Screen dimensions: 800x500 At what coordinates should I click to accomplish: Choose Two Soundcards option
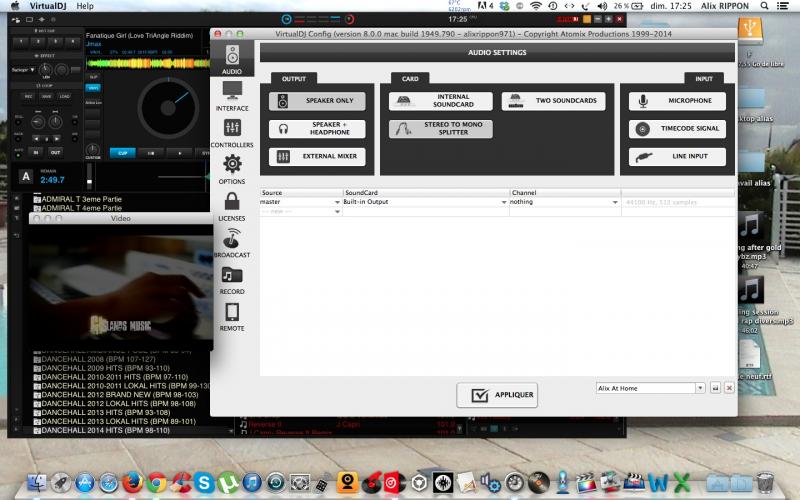pos(554,101)
